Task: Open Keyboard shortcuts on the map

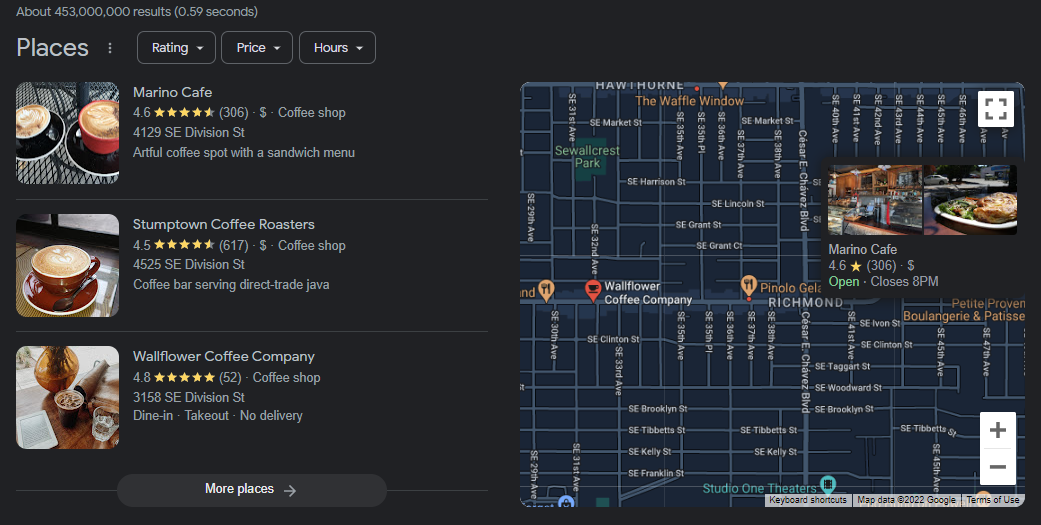Action: pyautogui.click(x=808, y=500)
